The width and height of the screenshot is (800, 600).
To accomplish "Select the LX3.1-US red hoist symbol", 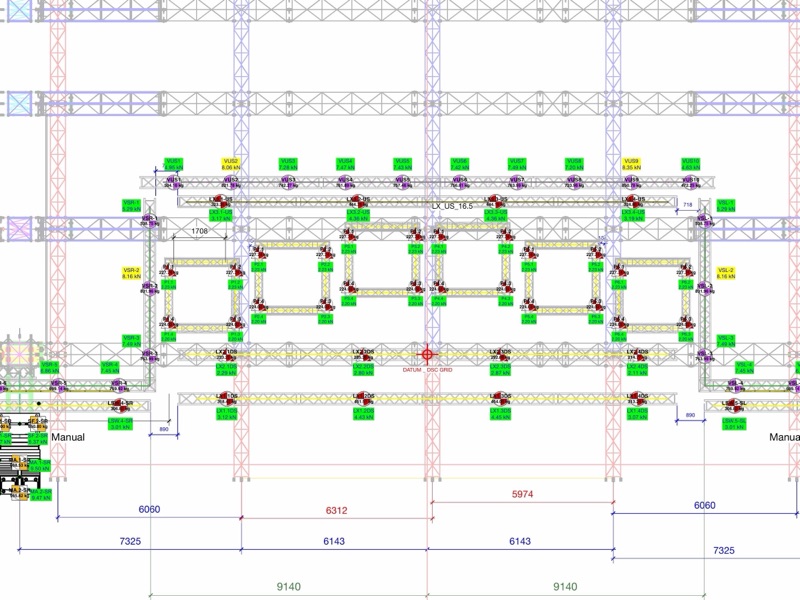I will pos(220,201).
